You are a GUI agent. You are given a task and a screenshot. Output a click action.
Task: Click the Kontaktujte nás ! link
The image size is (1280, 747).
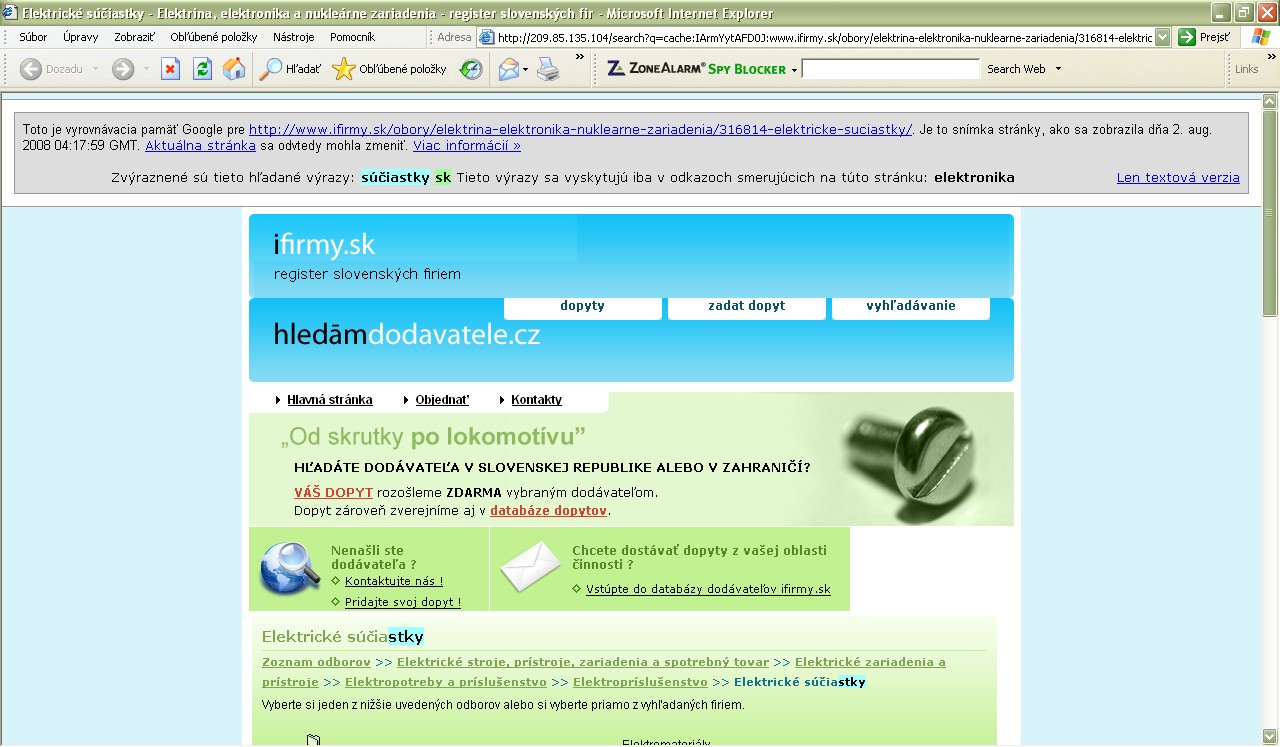pyautogui.click(x=393, y=581)
